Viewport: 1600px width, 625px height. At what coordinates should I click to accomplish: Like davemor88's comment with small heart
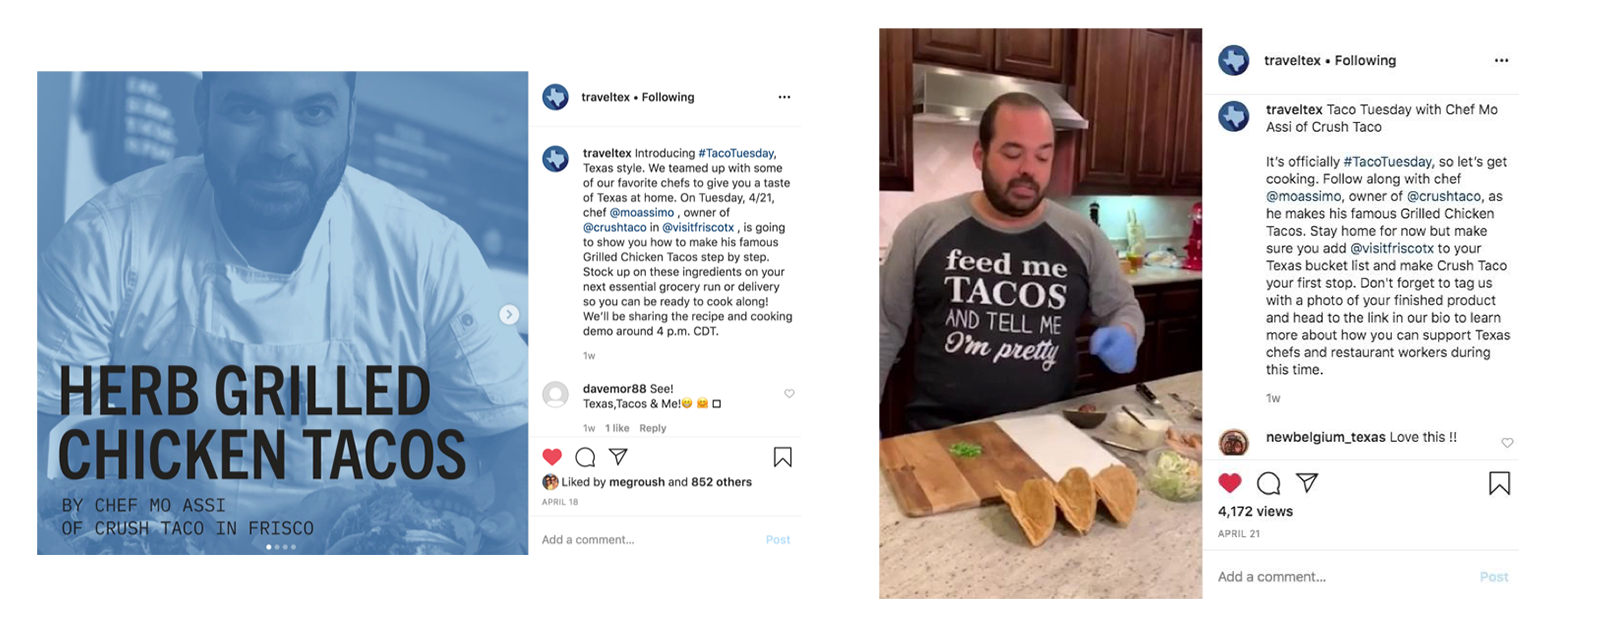789,394
